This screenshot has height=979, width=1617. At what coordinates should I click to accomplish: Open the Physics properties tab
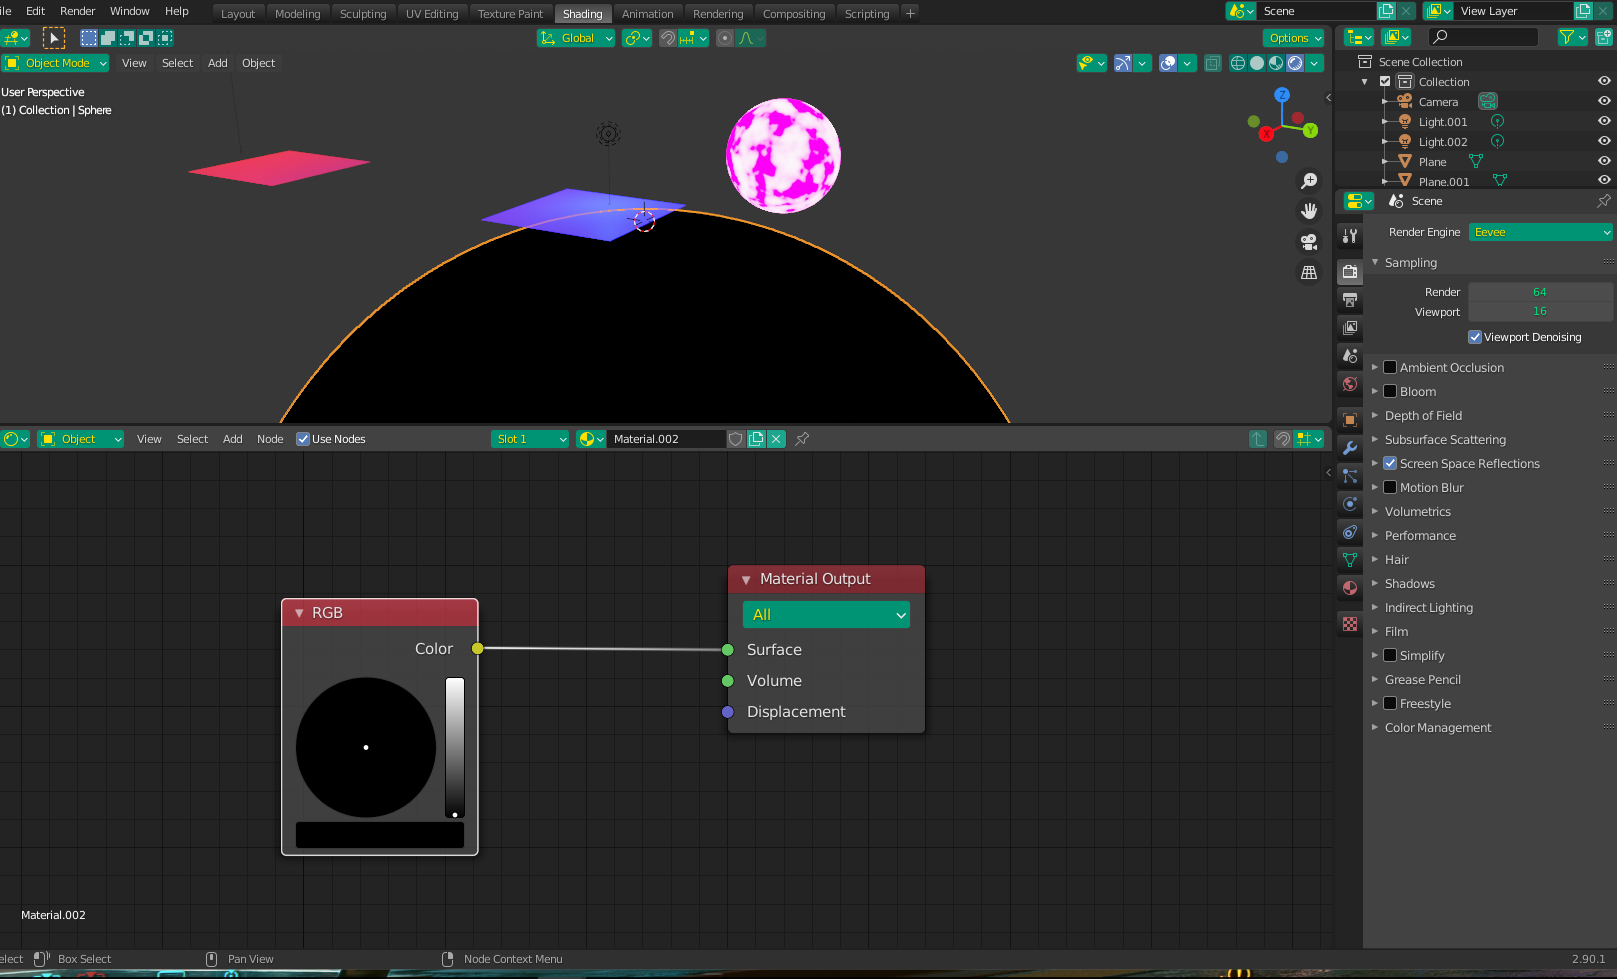point(1350,504)
